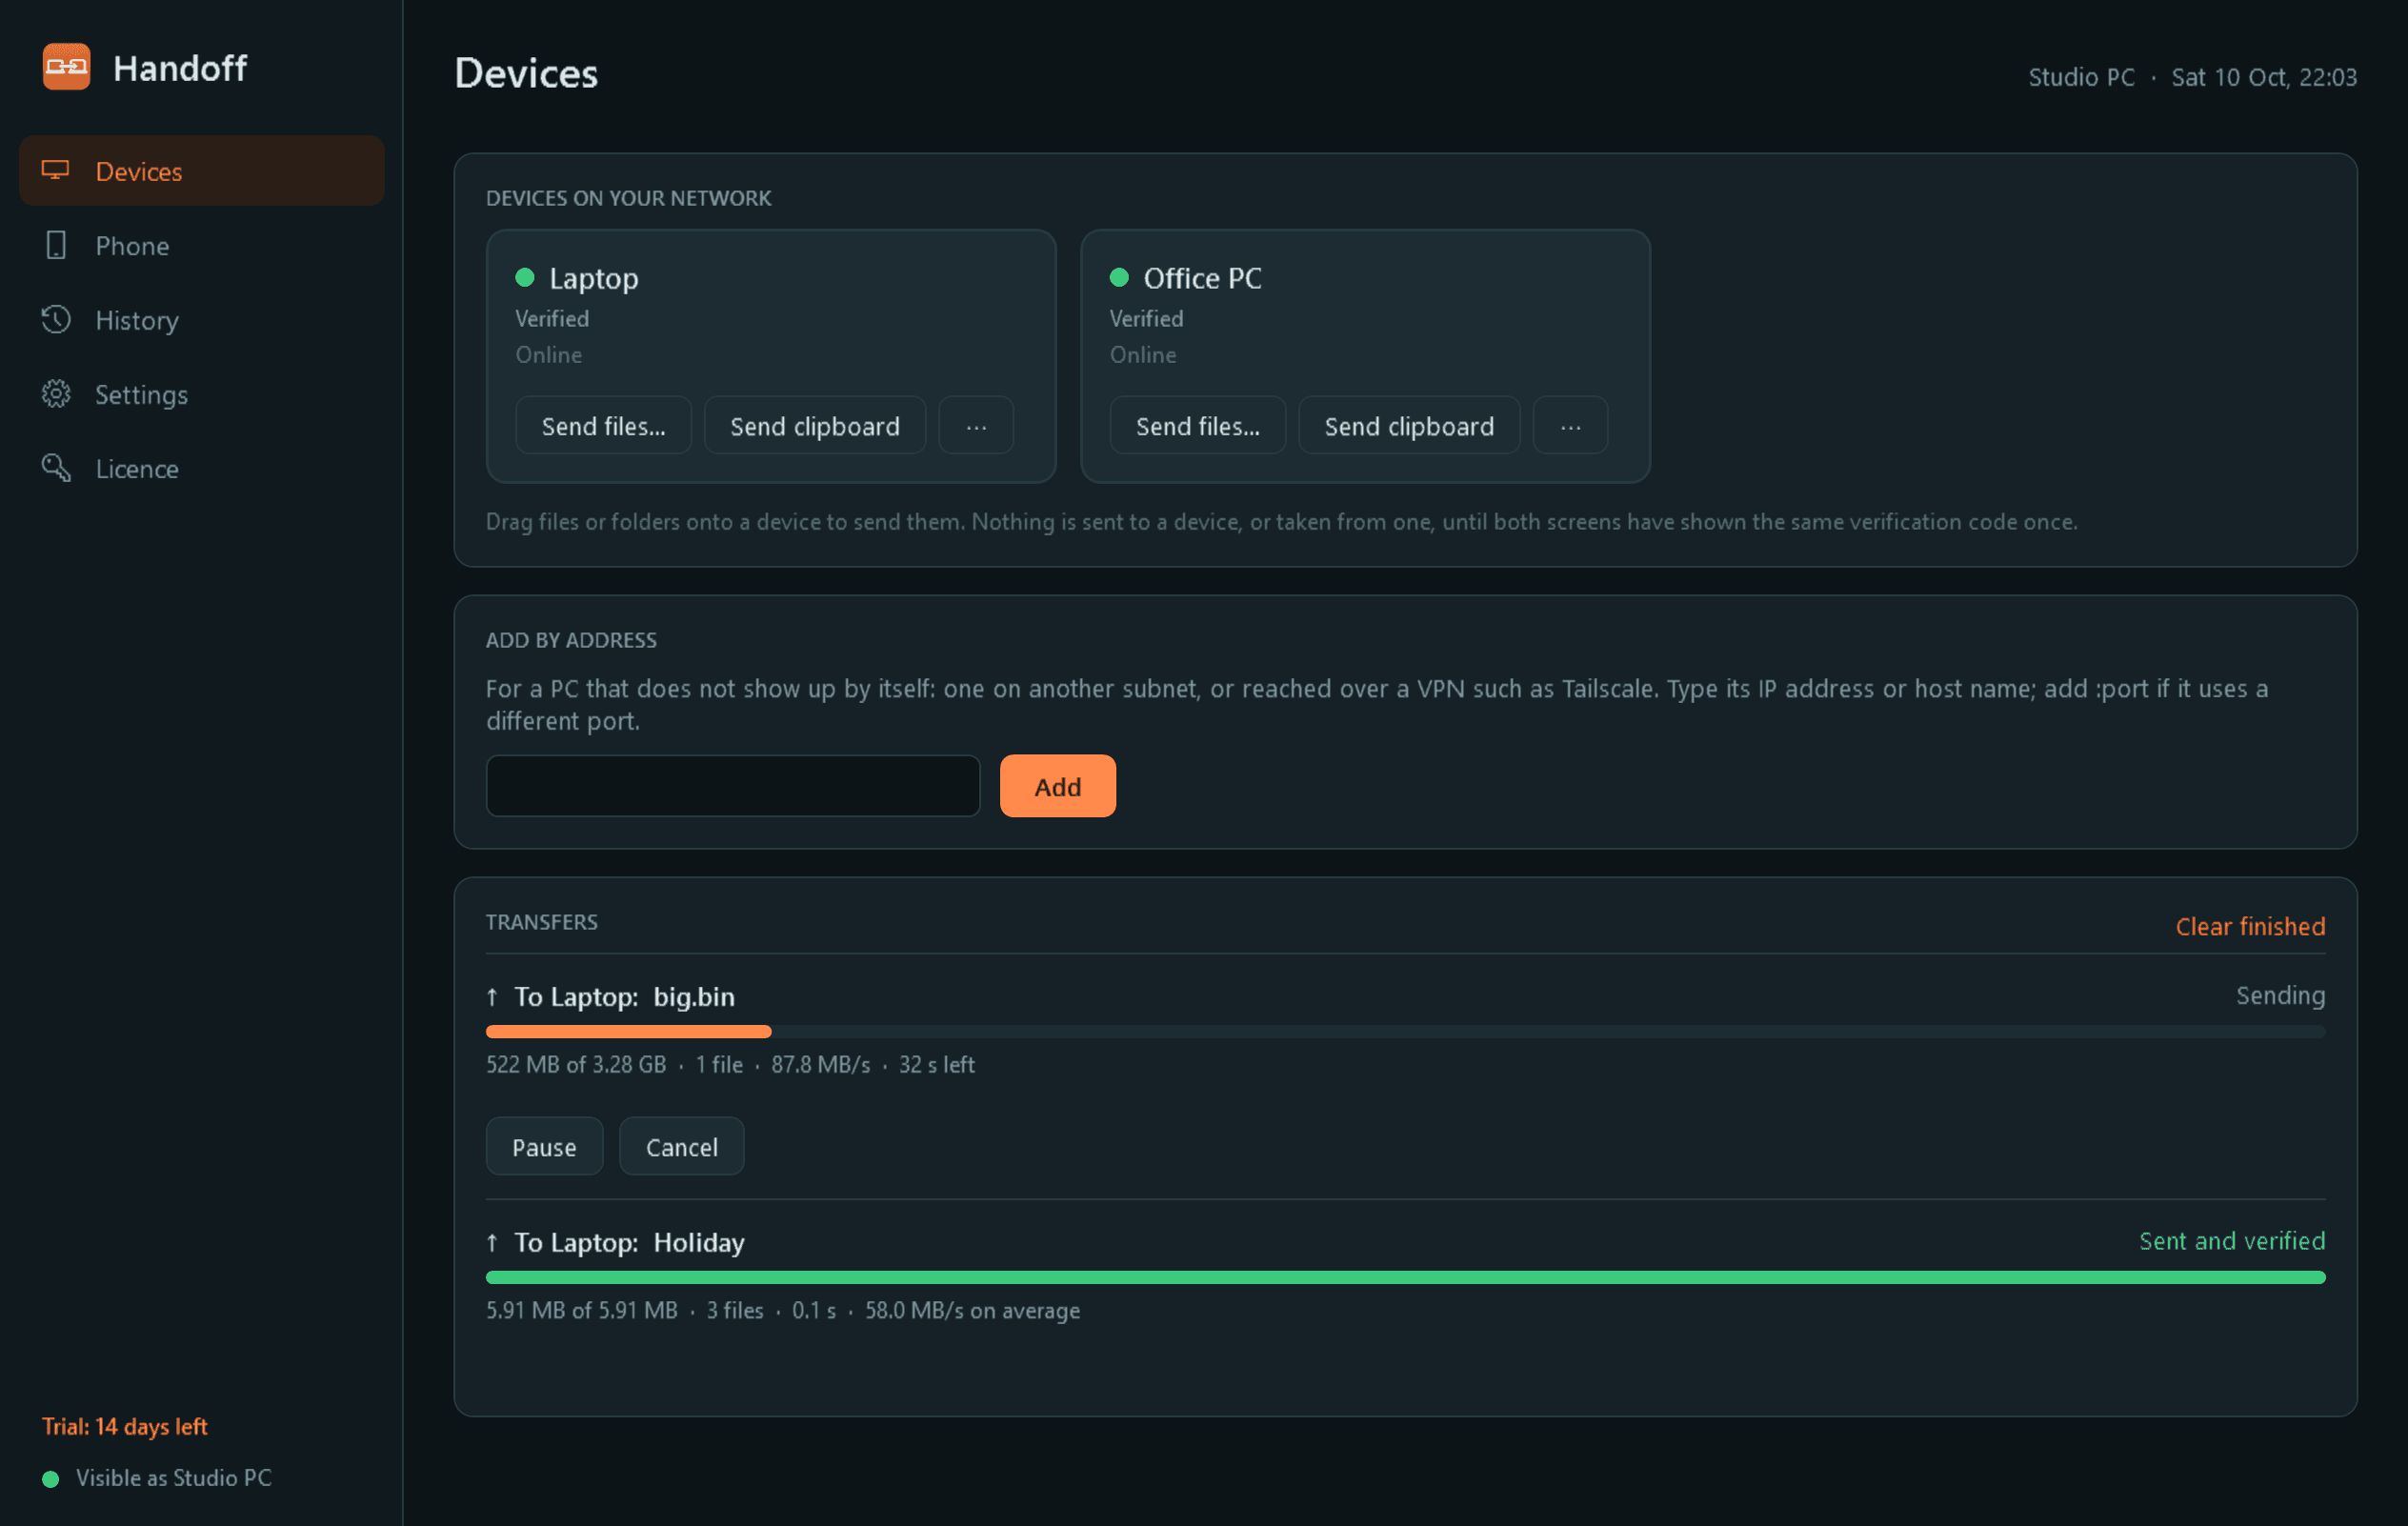Open the Phone section
Image resolution: width=2408 pixels, height=1526 pixels.
point(202,246)
